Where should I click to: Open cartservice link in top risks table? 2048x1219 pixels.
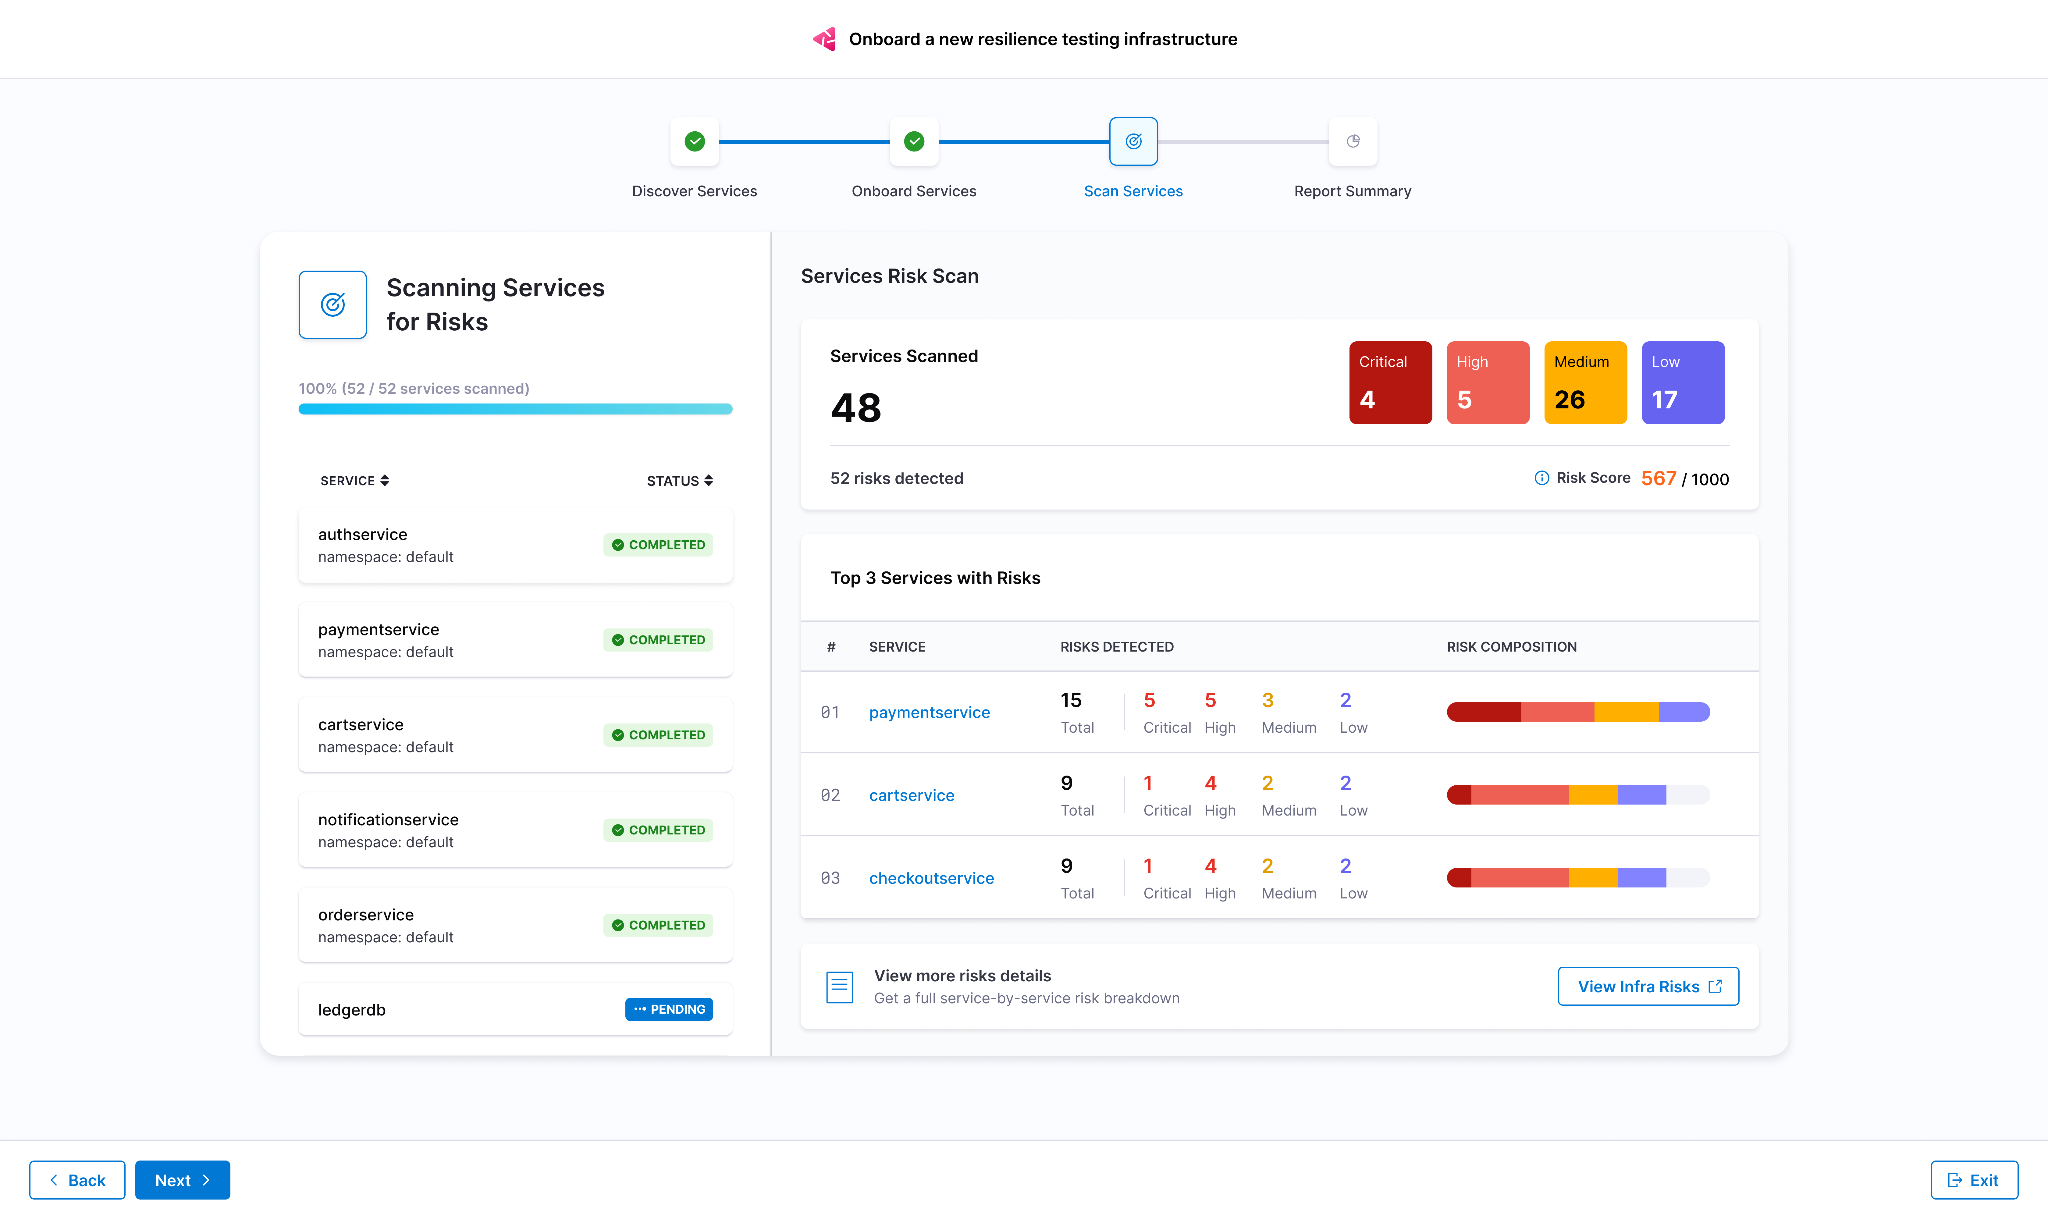[911, 795]
